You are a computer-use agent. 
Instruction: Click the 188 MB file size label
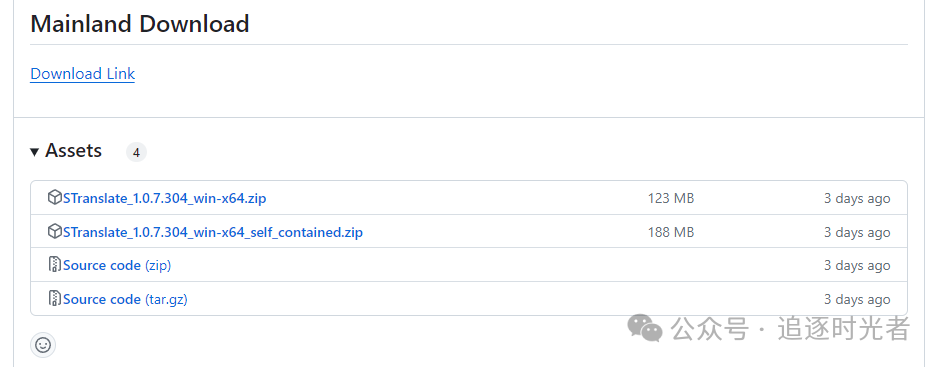pyautogui.click(x=671, y=232)
